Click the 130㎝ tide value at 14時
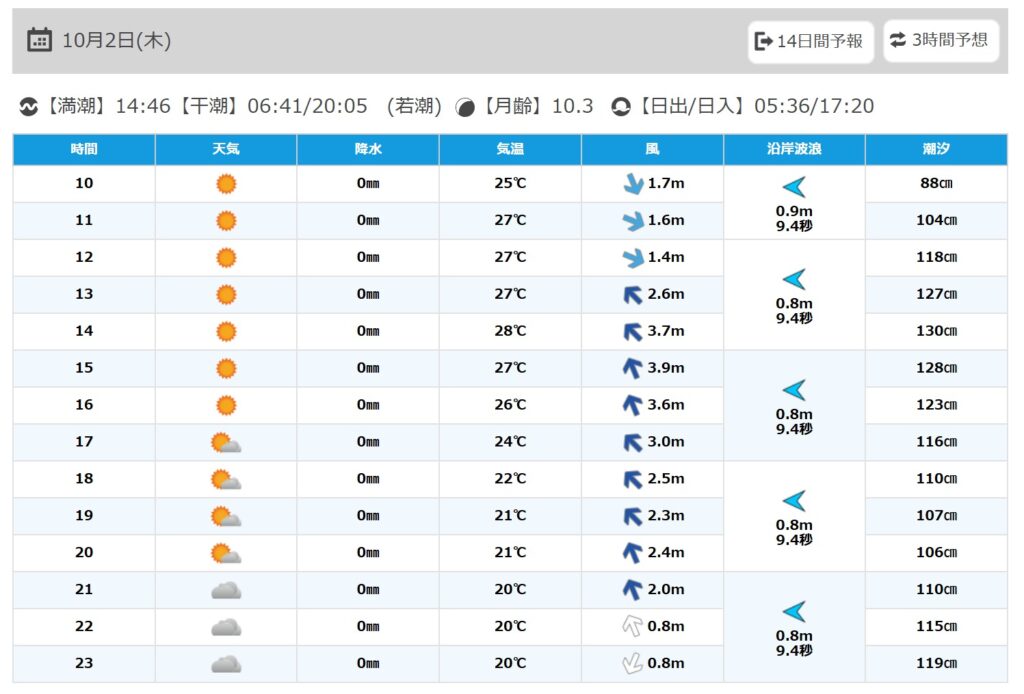The image size is (1024, 694). coord(936,331)
